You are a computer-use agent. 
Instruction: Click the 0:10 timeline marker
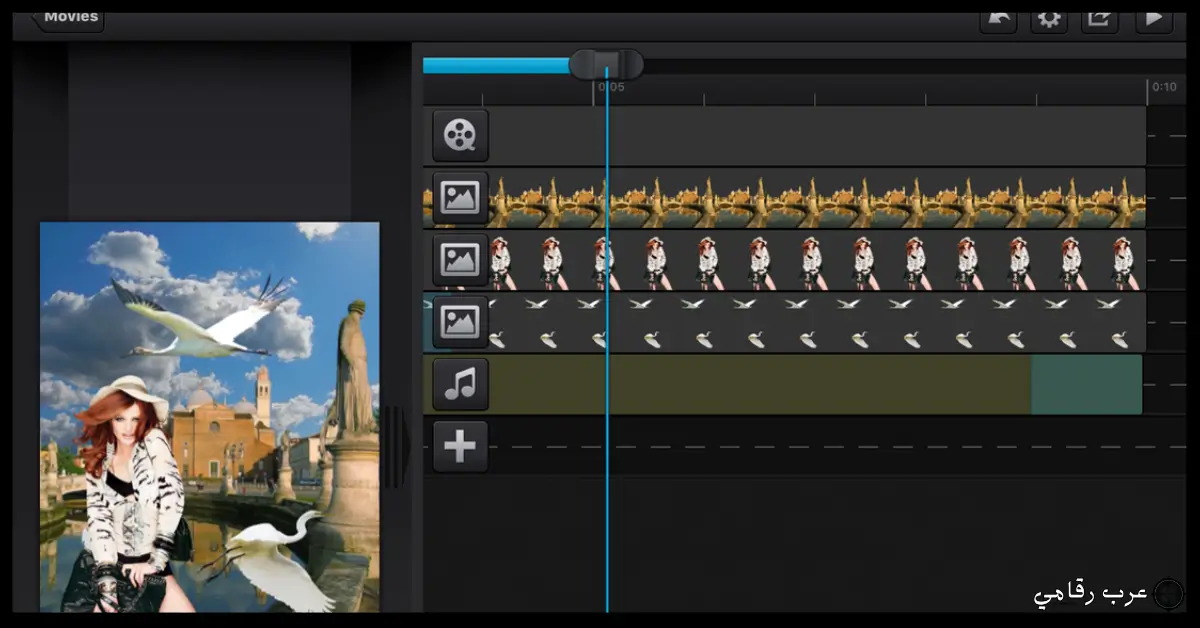1163,87
